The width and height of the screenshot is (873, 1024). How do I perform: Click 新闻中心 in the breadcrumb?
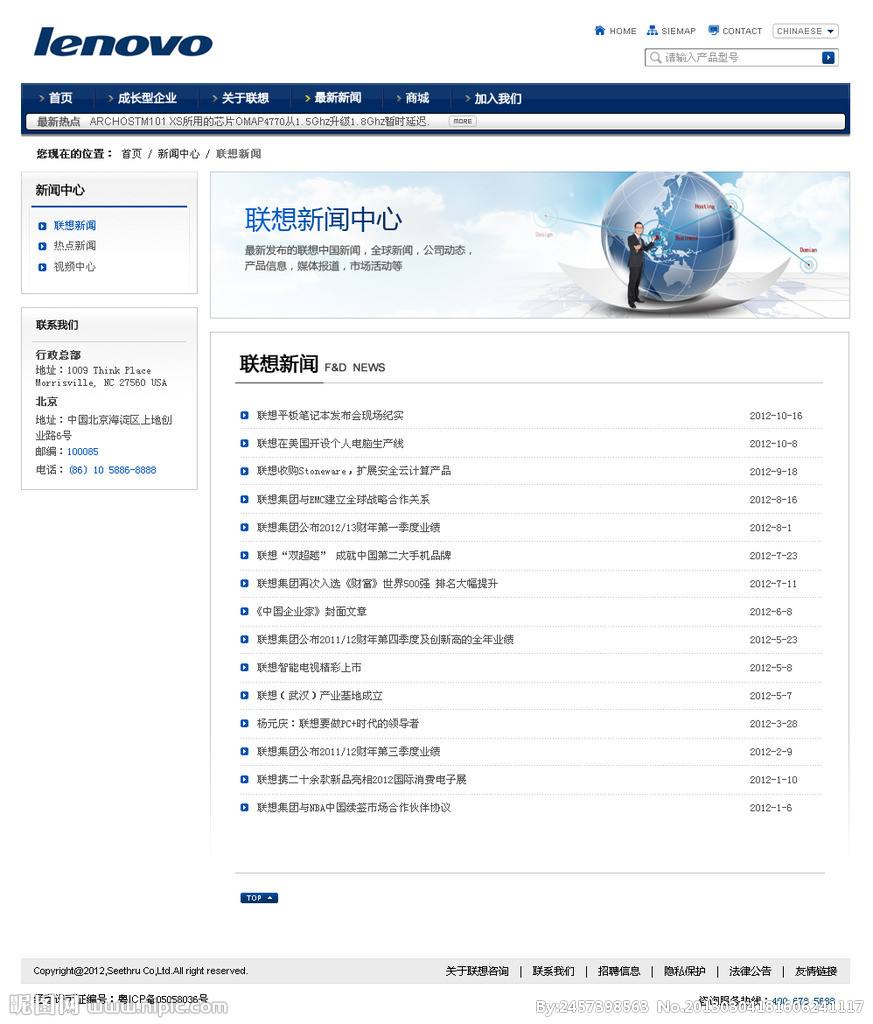point(178,153)
